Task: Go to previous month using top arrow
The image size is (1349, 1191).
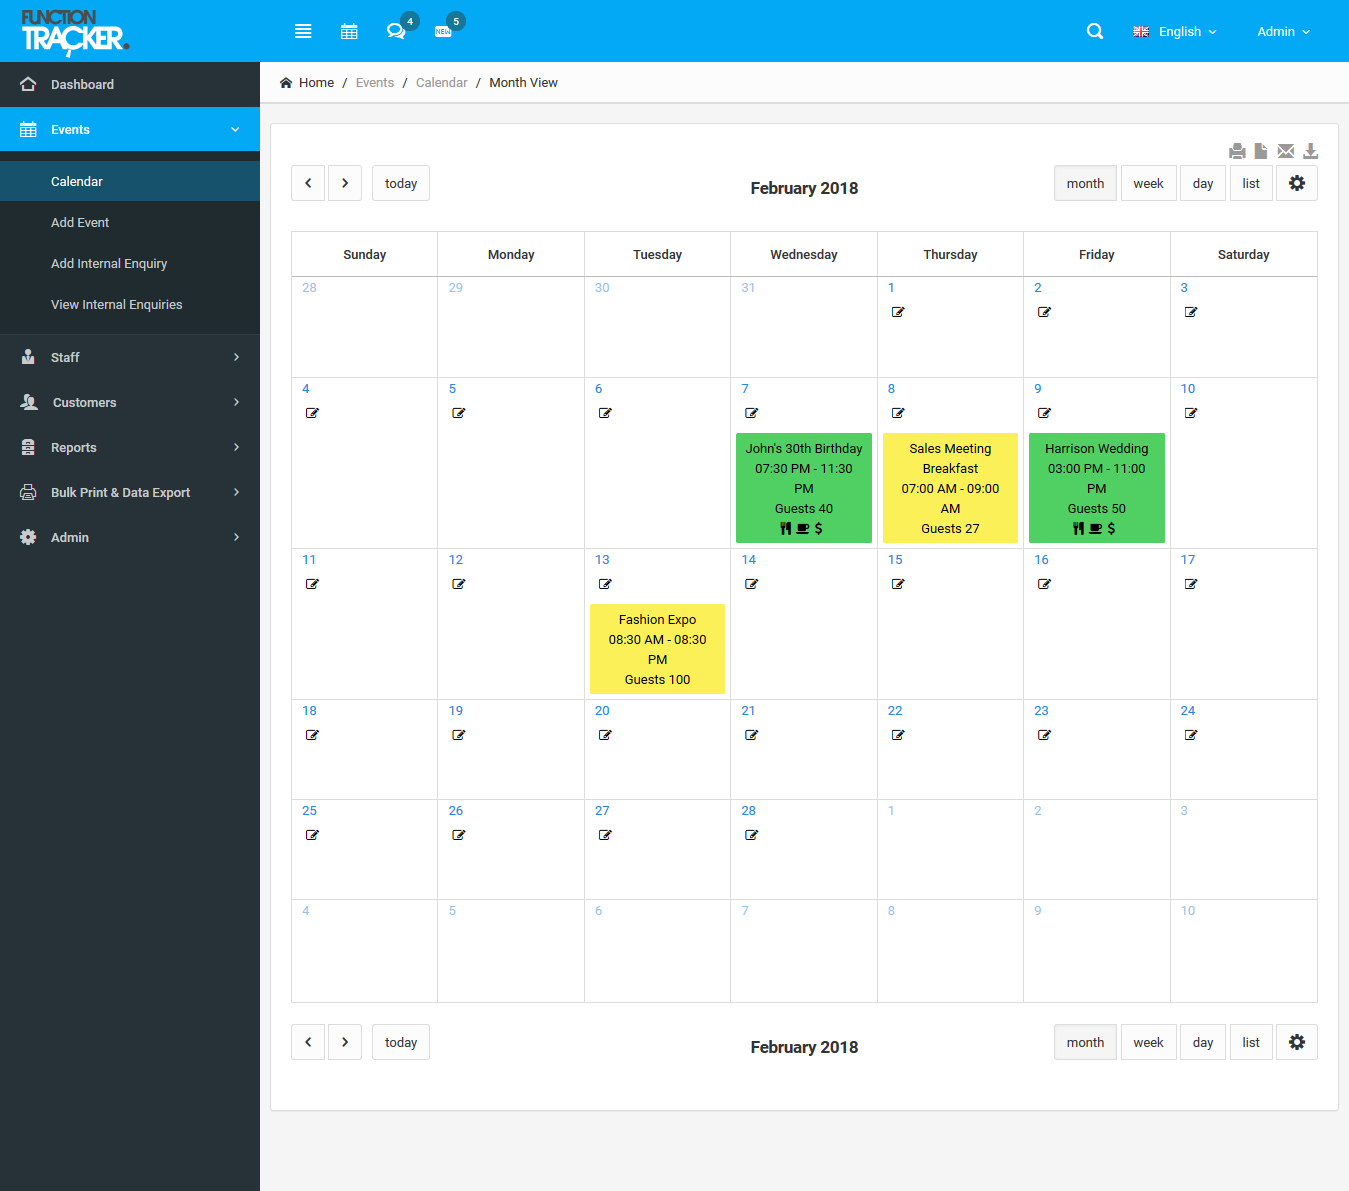Action: (x=308, y=183)
